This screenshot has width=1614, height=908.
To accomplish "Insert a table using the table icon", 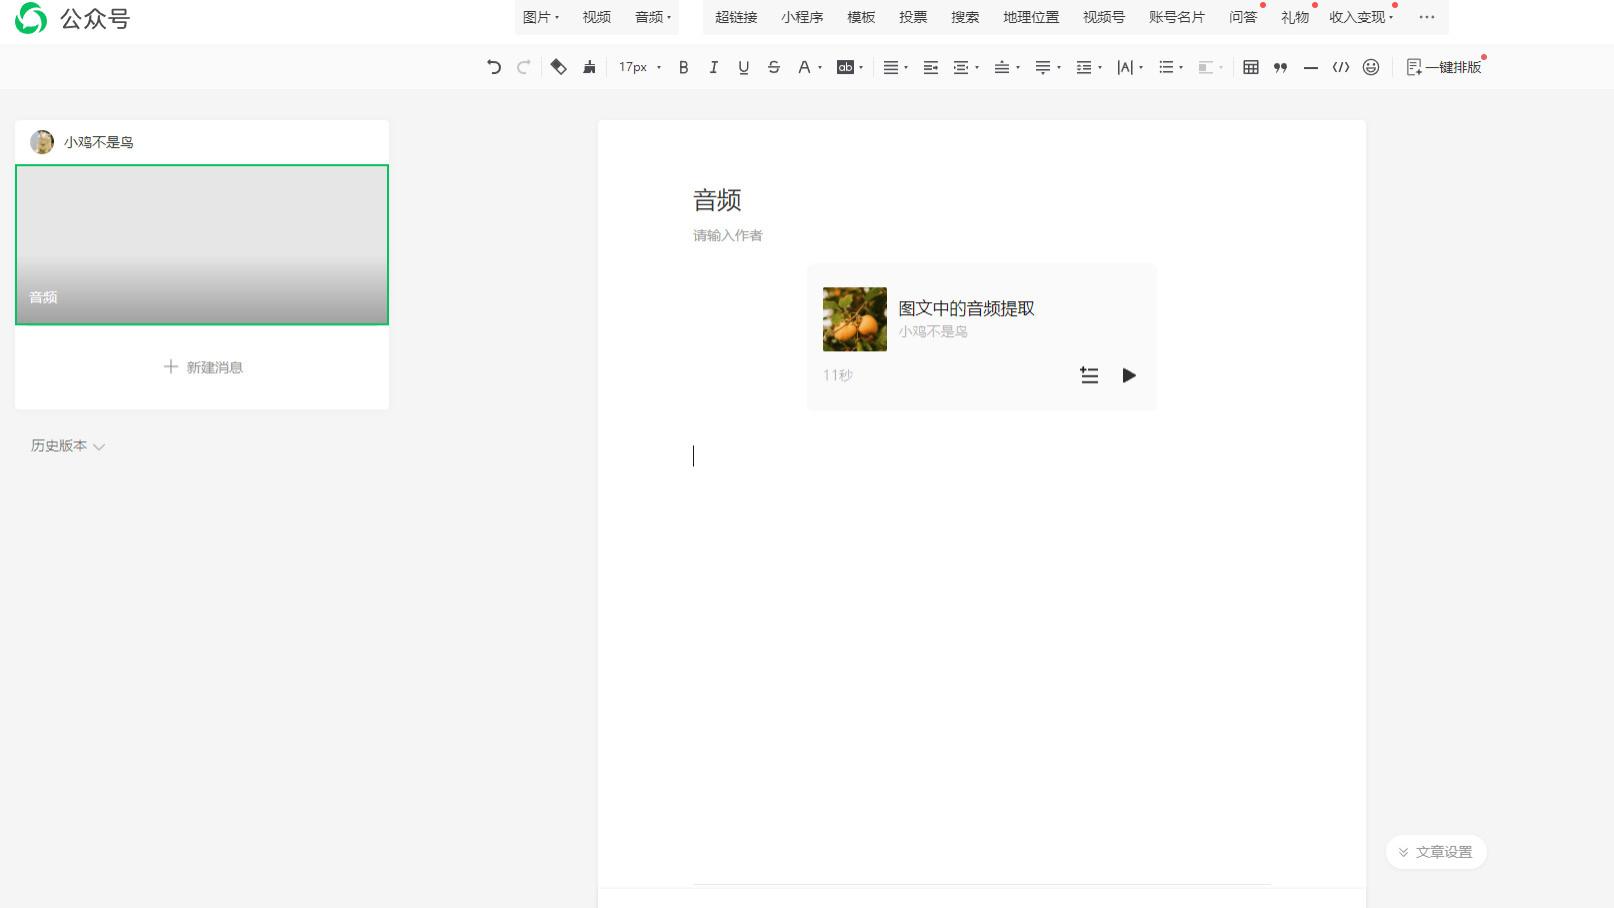I will click(1250, 67).
